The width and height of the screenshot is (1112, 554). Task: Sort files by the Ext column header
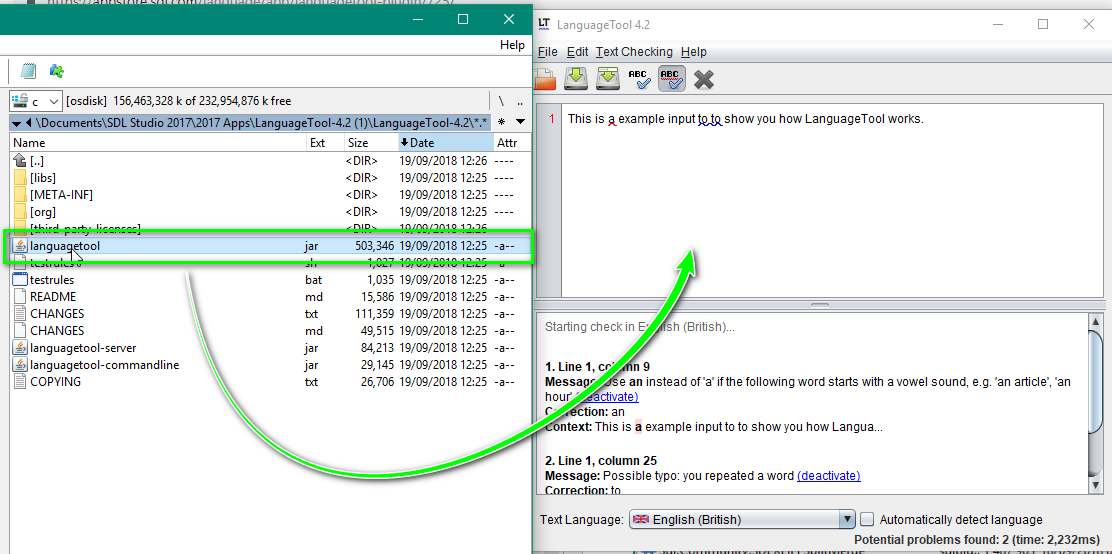[326, 143]
